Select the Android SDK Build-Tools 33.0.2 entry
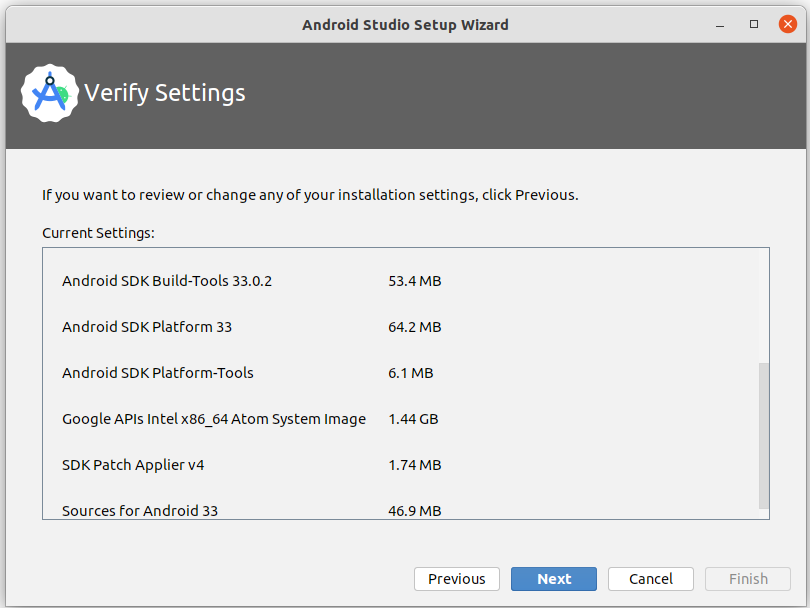 167,281
